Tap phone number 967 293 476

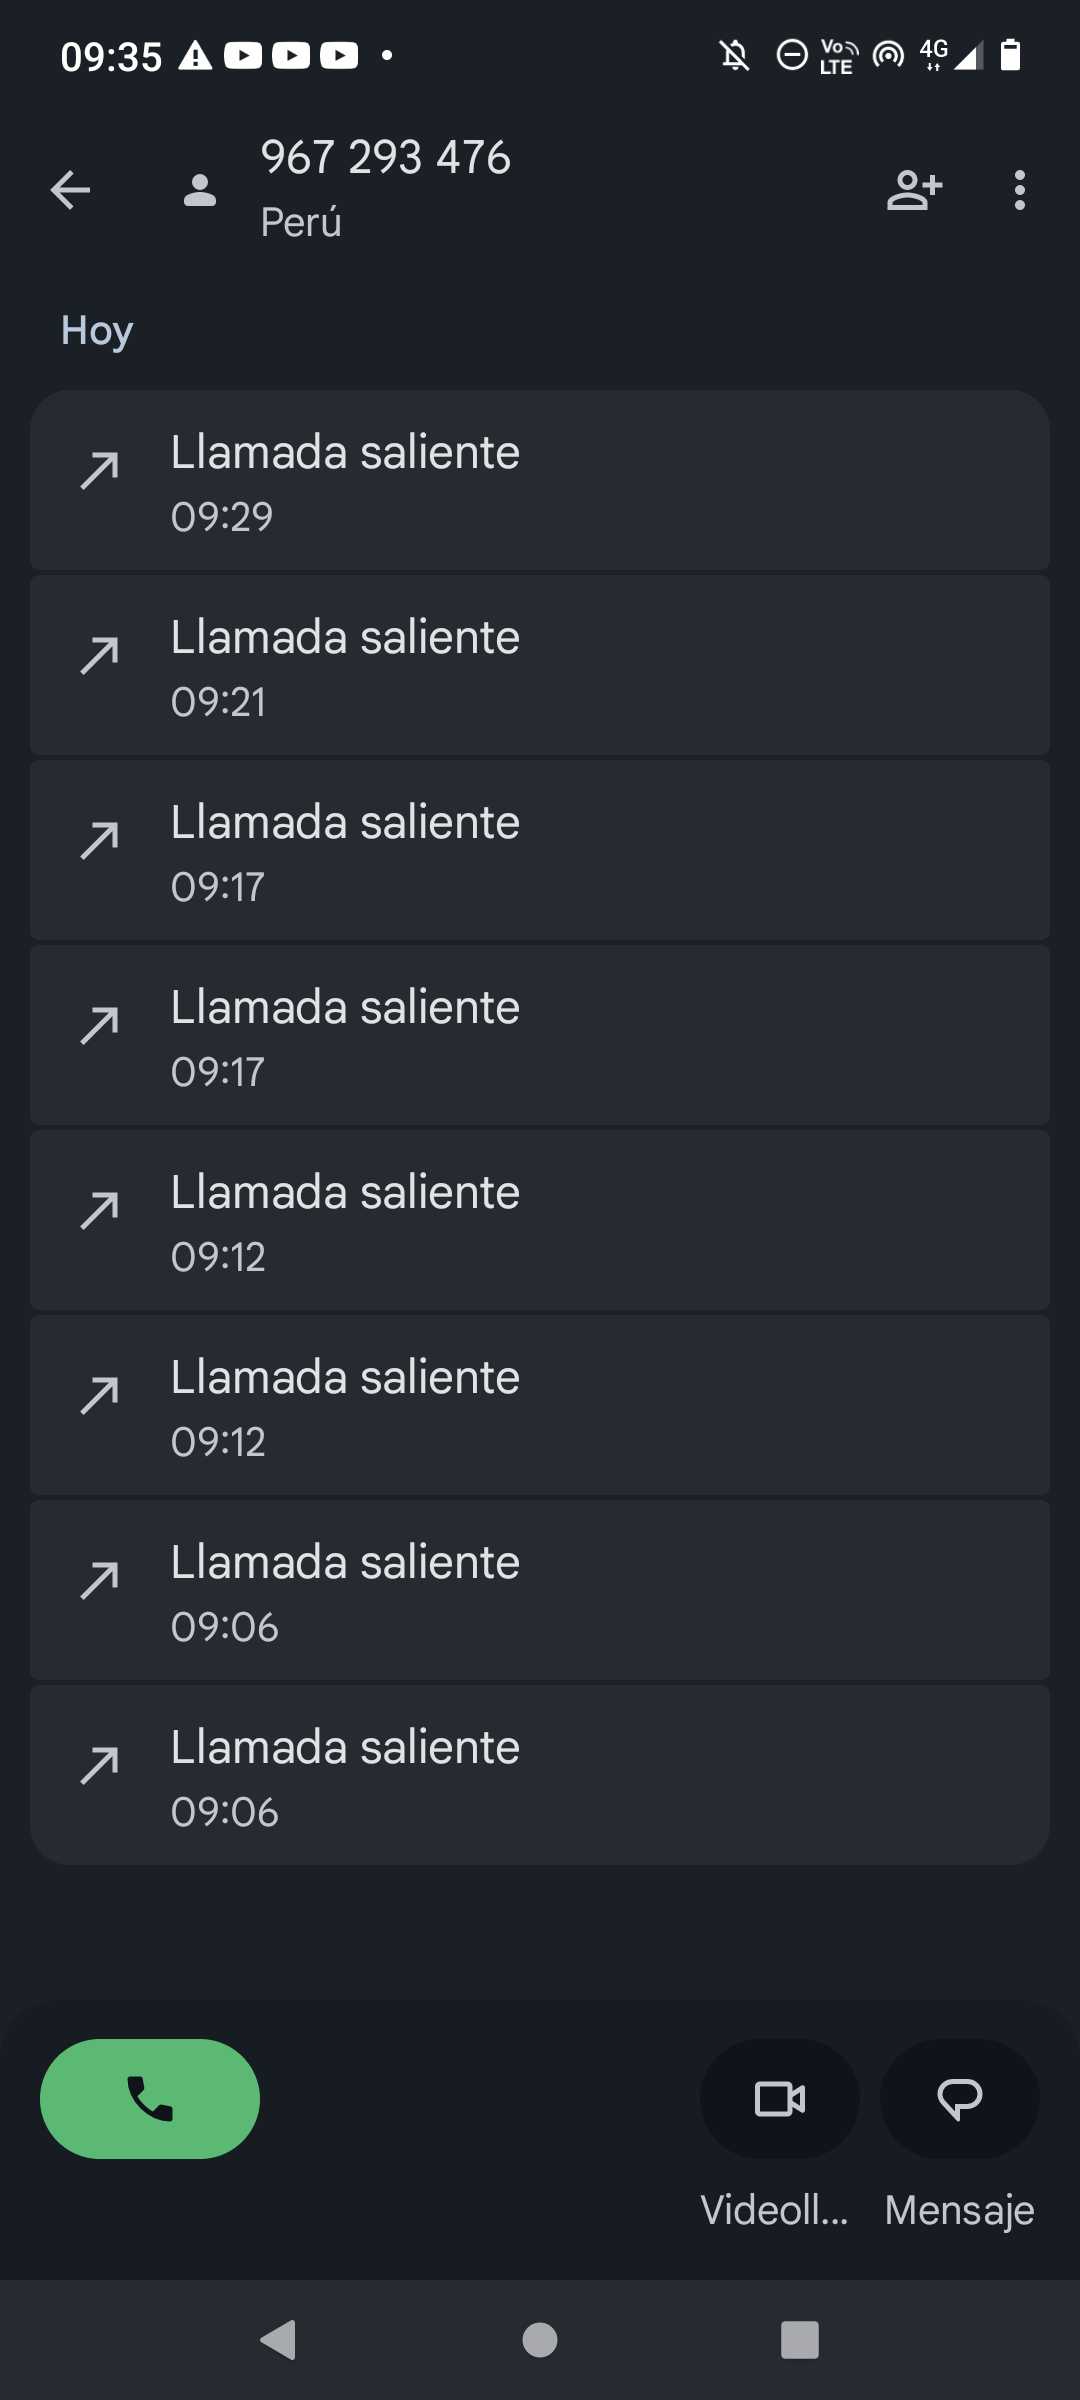point(386,158)
